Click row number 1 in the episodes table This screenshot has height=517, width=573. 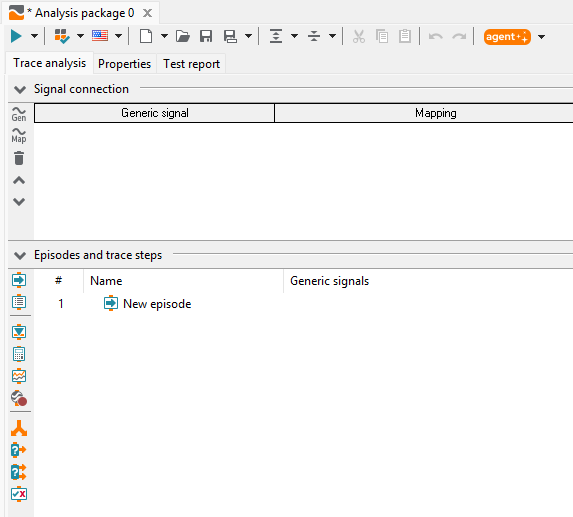tap(61, 304)
